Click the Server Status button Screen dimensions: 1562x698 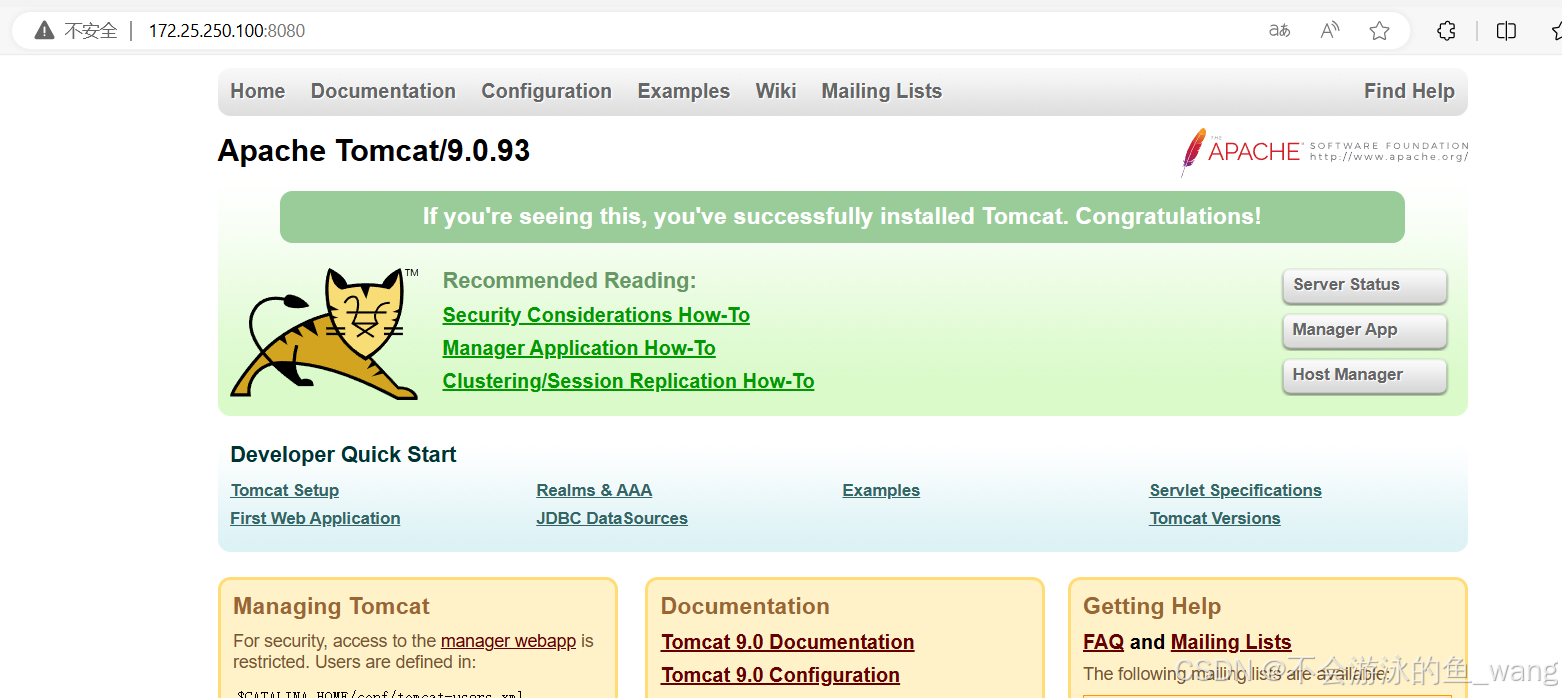(x=1364, y=285)
